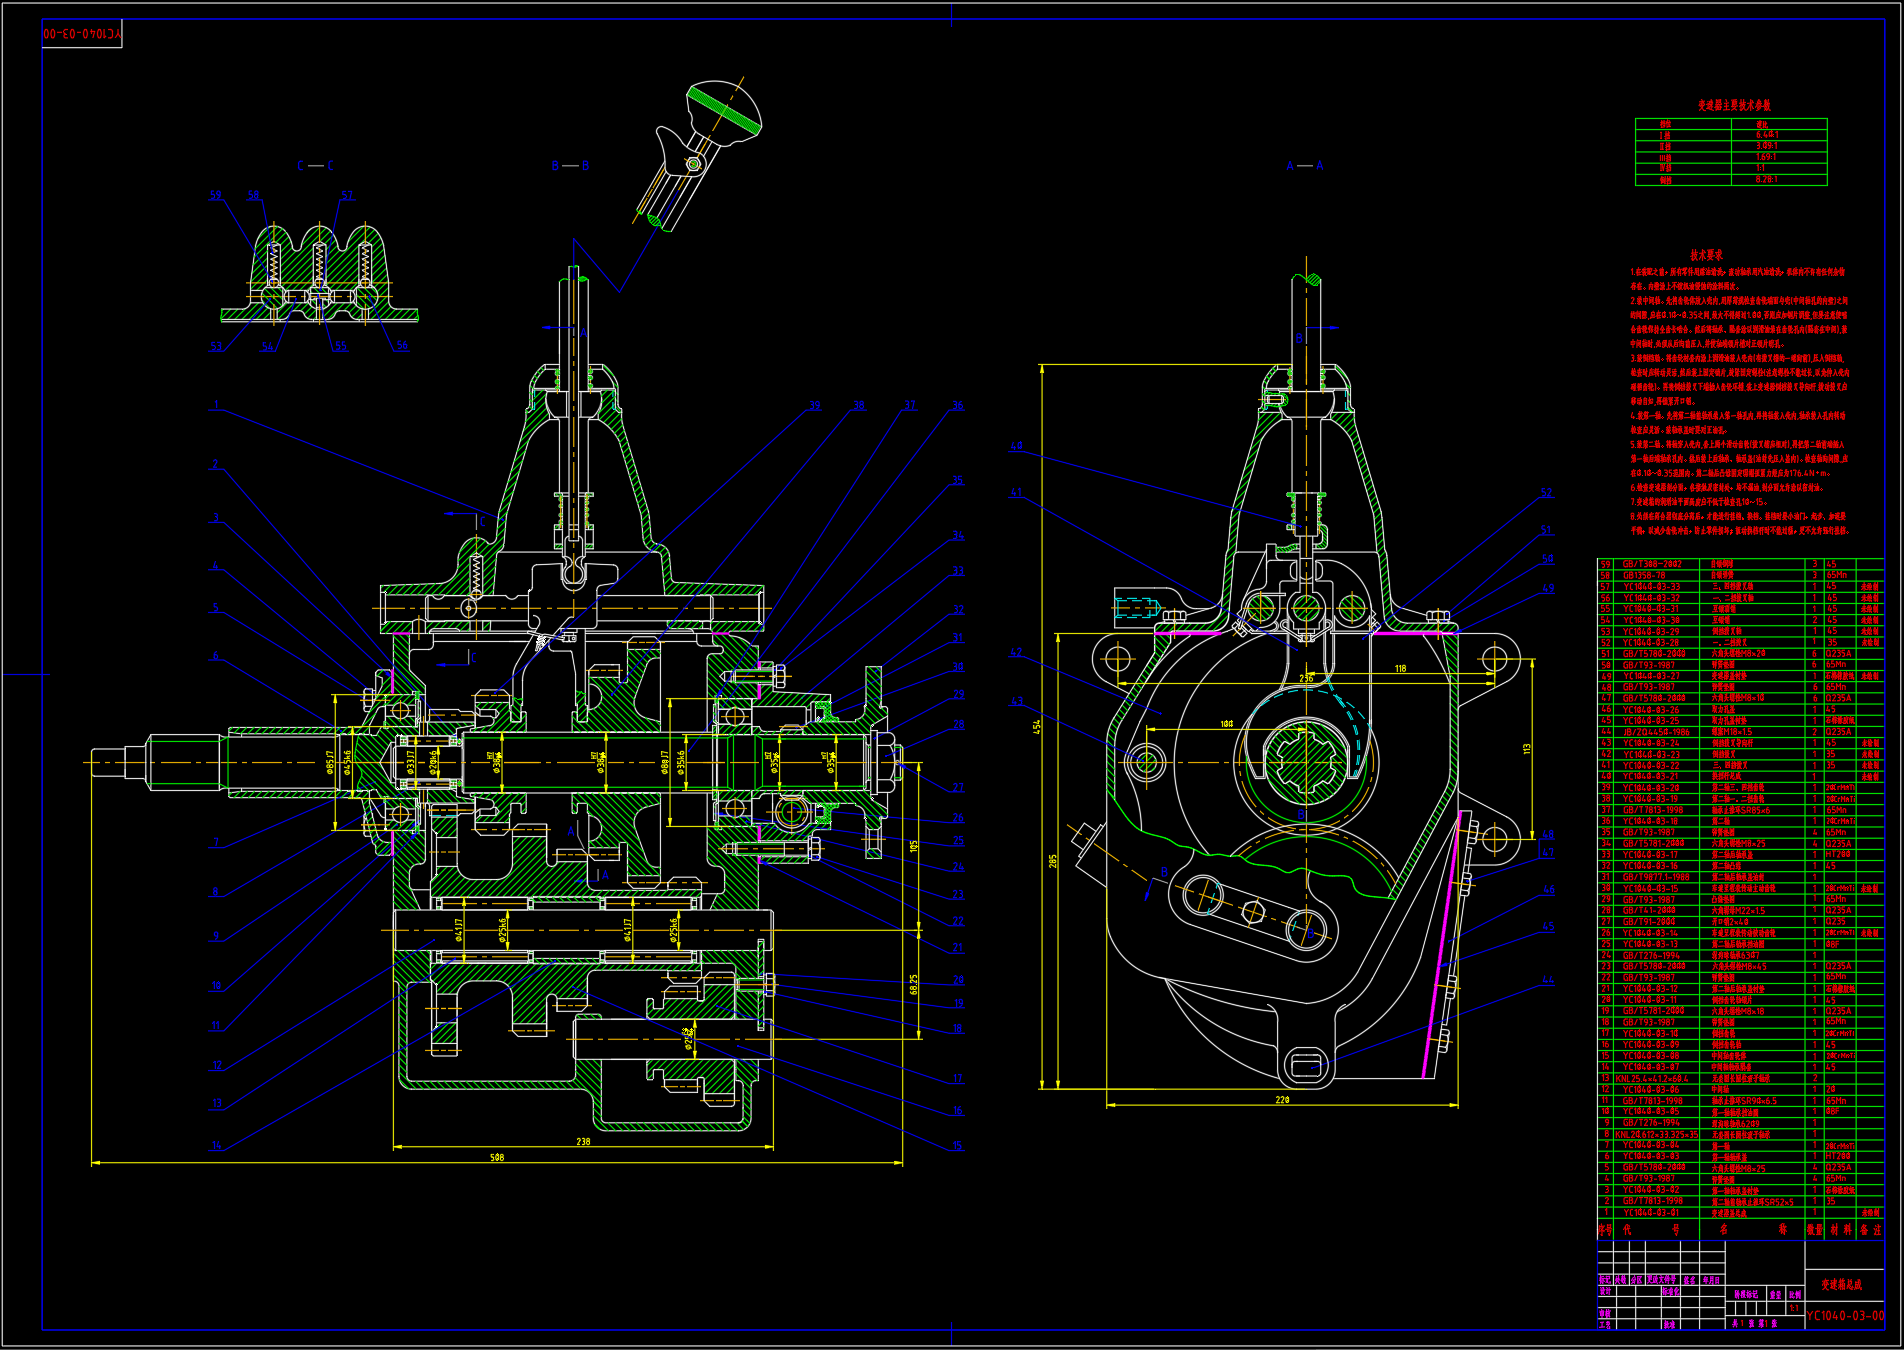
Task: Click the 1.69:1 ratio value
Action: (x=1767, y=157)
